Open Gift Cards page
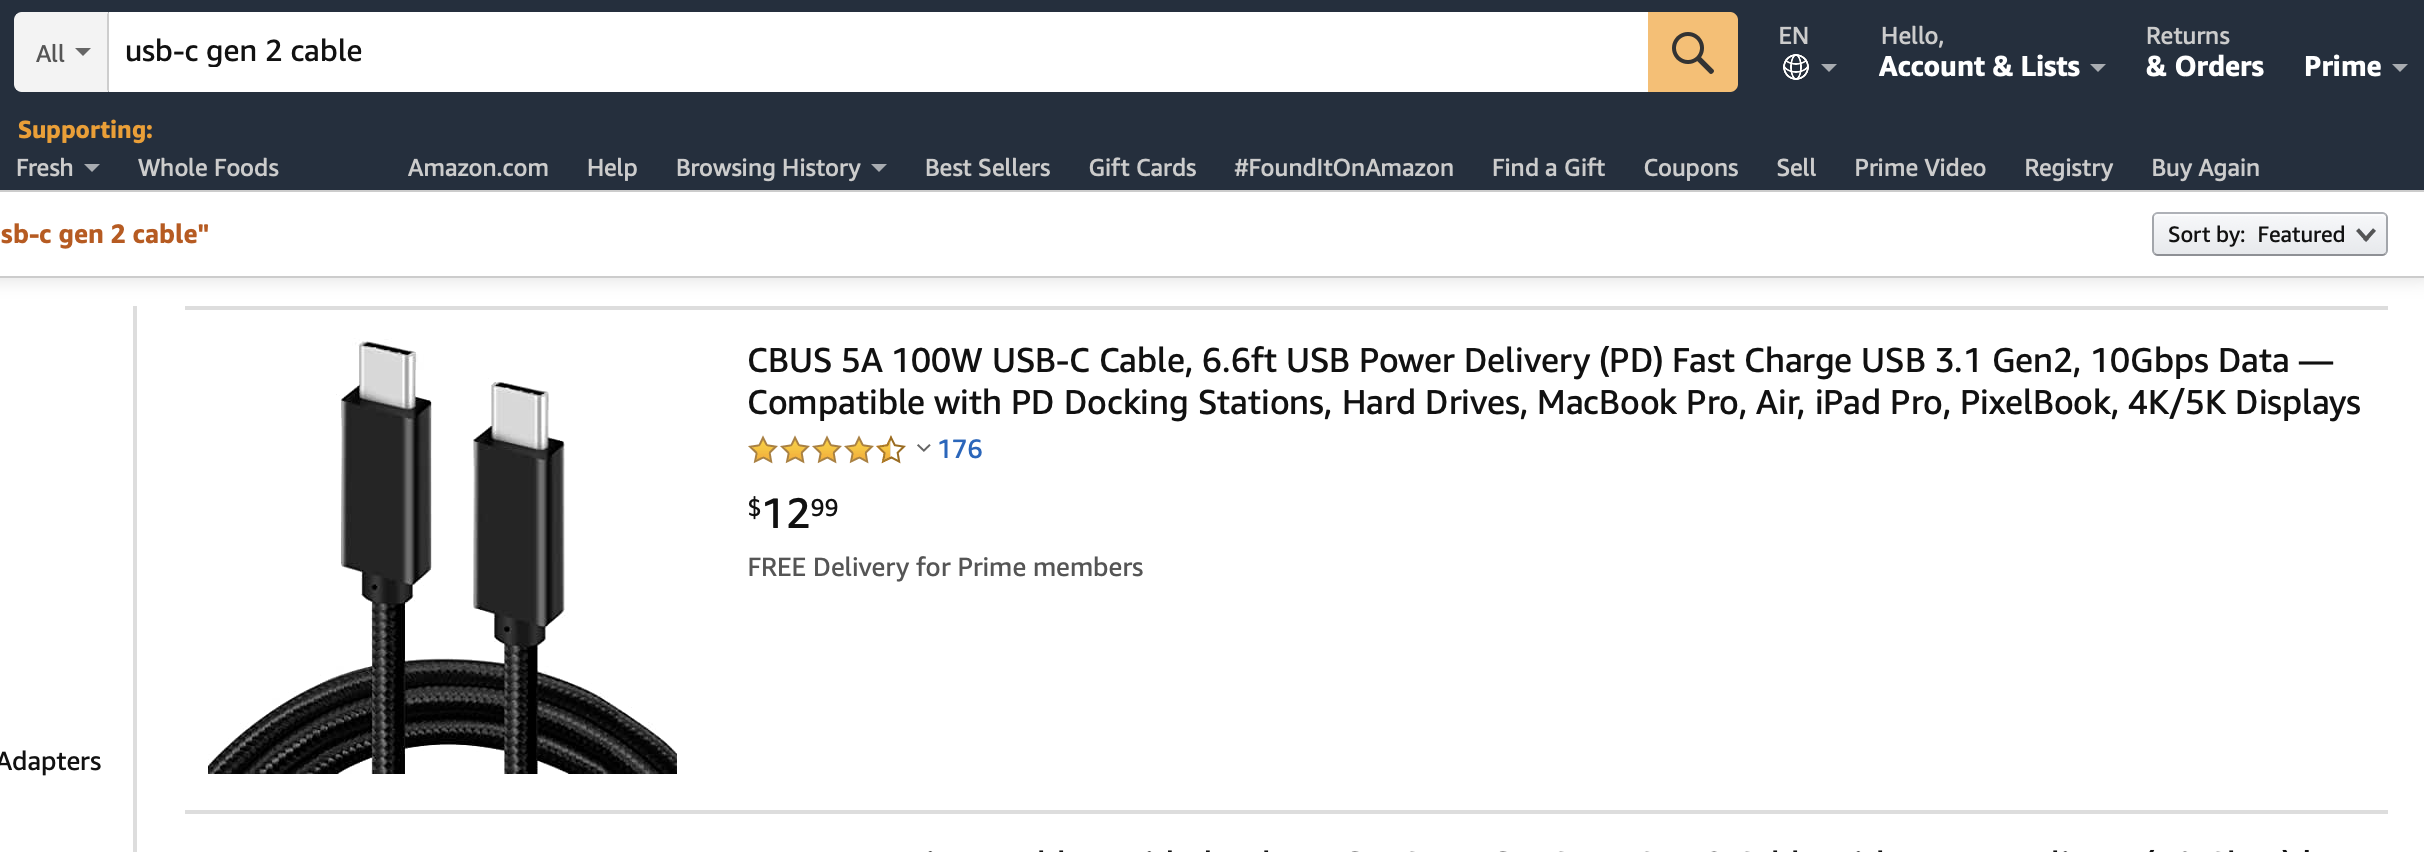The height and width of the screenshot is (852, 2424). click(1141, 167)
